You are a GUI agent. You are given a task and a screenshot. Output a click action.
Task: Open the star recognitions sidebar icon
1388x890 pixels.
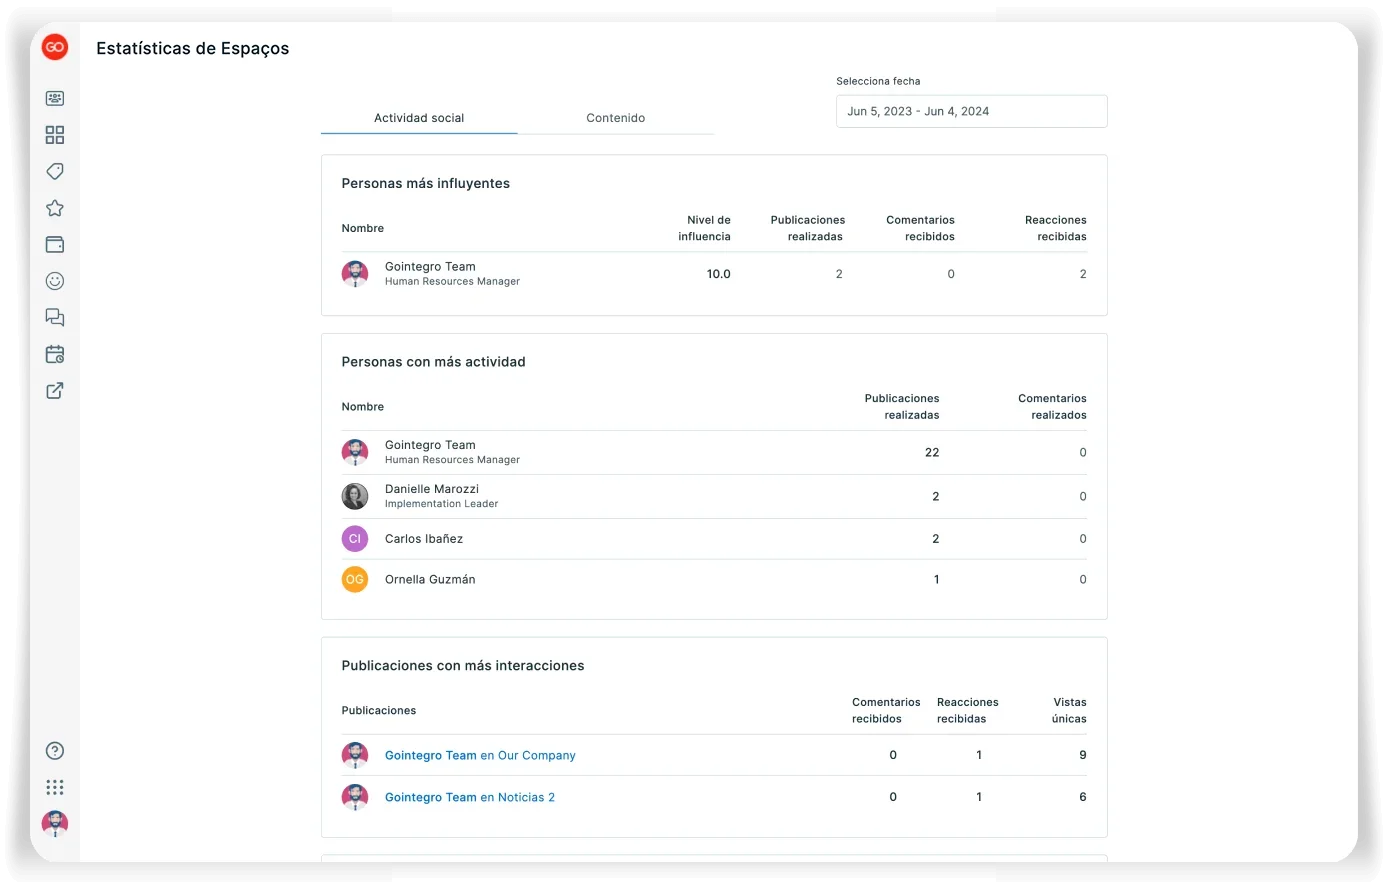click(55, 208)
